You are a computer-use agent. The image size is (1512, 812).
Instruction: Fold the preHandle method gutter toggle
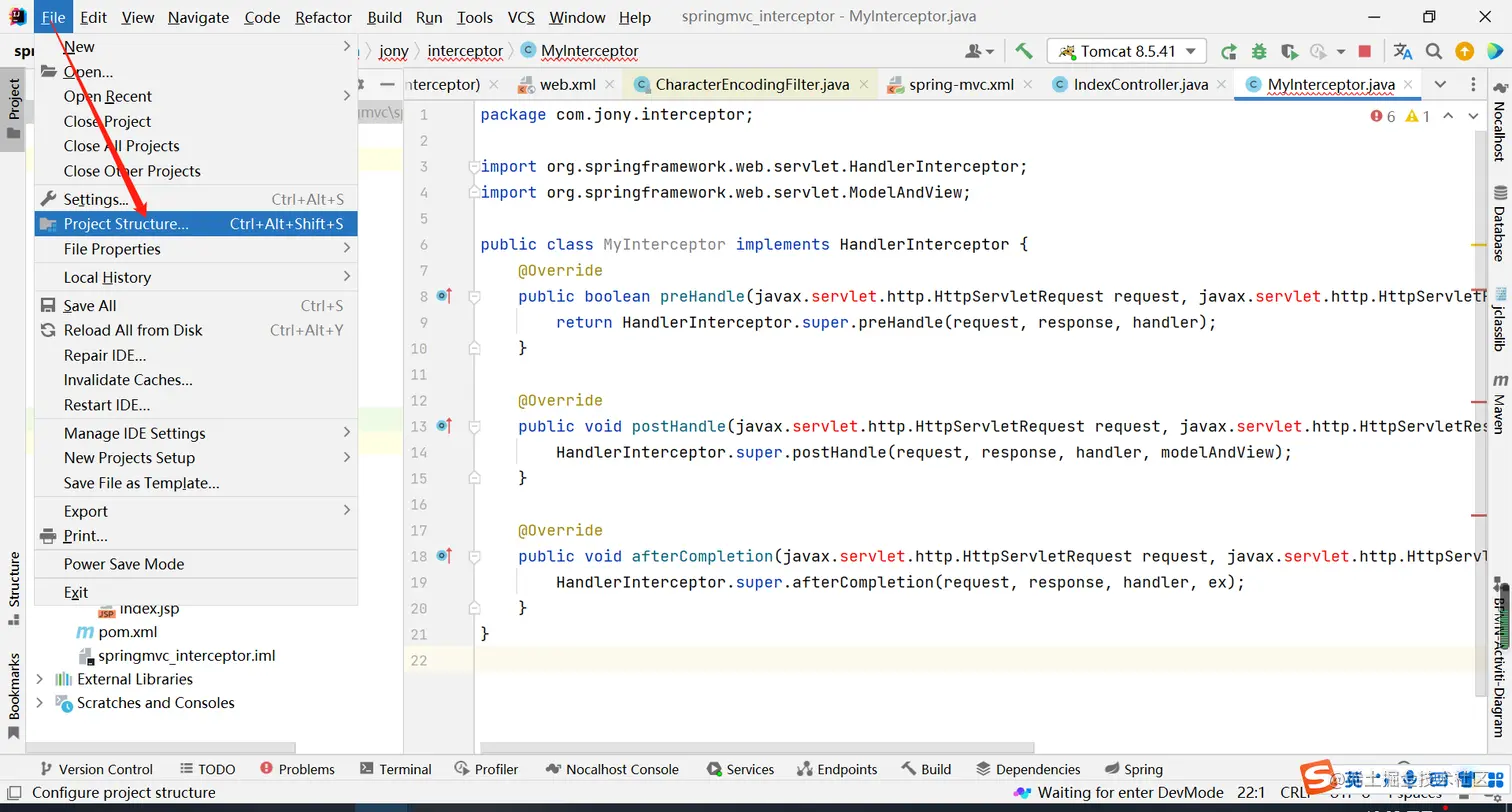click(x=475, y=296)
